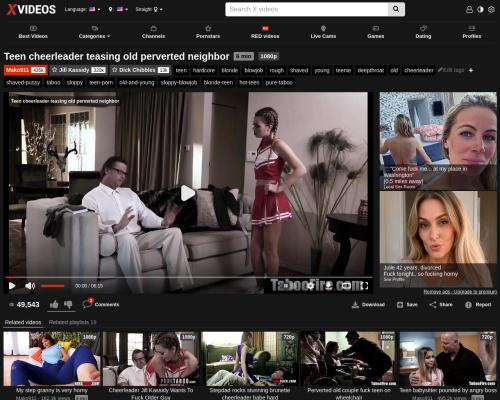Expand the Categories menu

(x=94, y=32)
